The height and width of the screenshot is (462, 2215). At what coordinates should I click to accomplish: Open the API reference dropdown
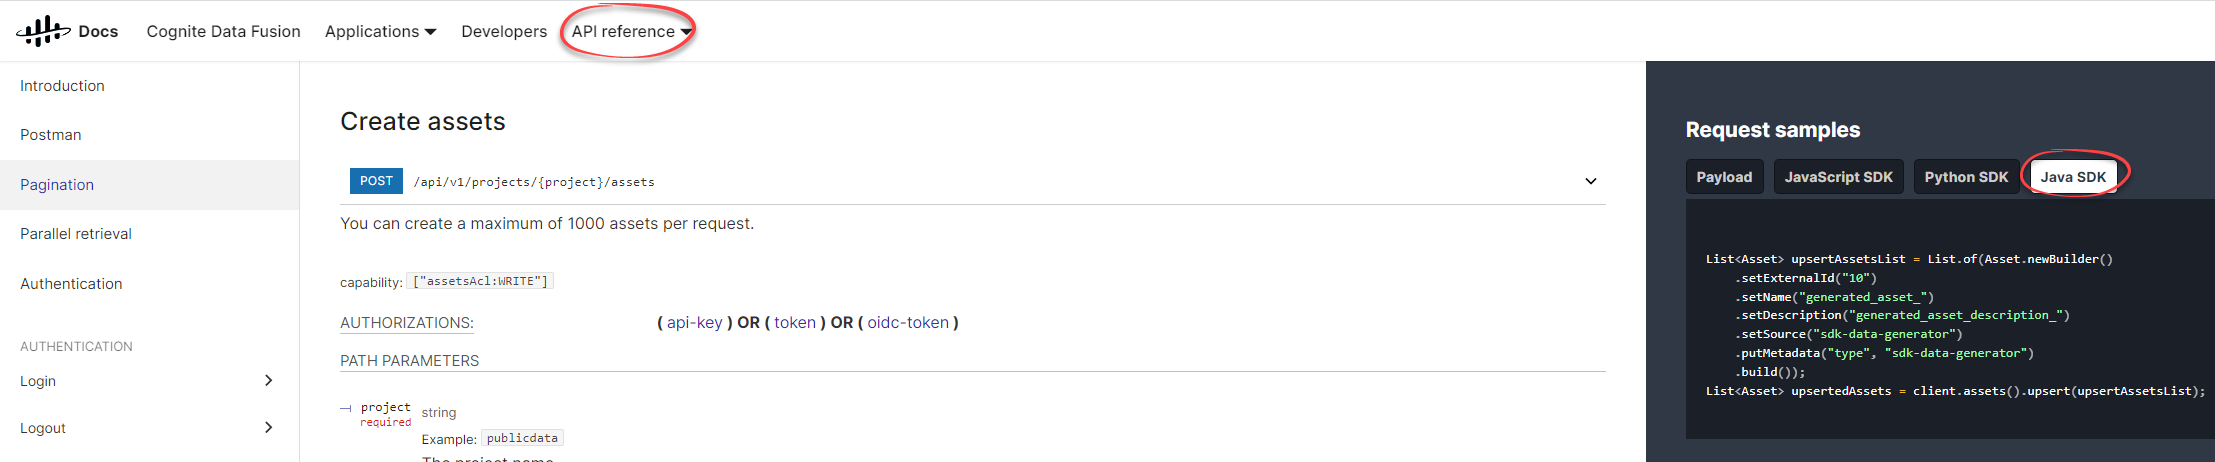[x=631, y=31]
